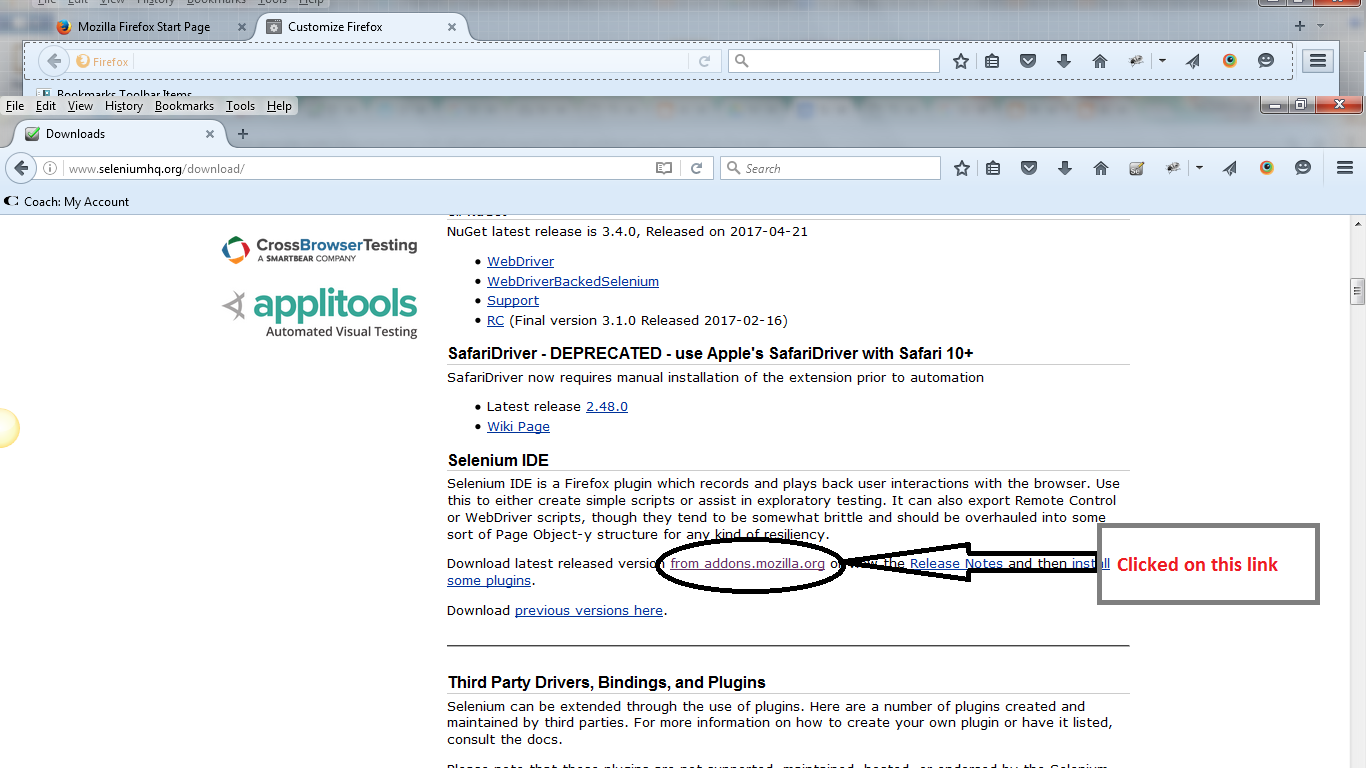Open the Edit menu
The height and width of the screenshot is (768, 1366).
coord(46,106)
